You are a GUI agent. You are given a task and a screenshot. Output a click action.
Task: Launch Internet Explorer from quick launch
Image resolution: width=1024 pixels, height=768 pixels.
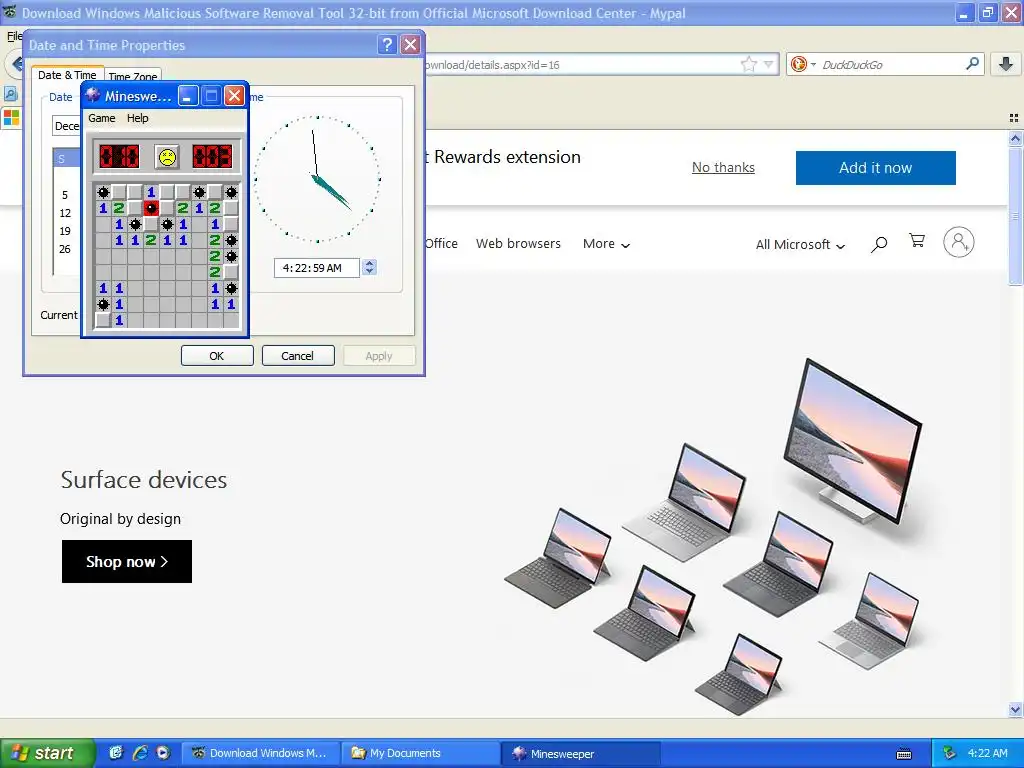tap(139, 753)
